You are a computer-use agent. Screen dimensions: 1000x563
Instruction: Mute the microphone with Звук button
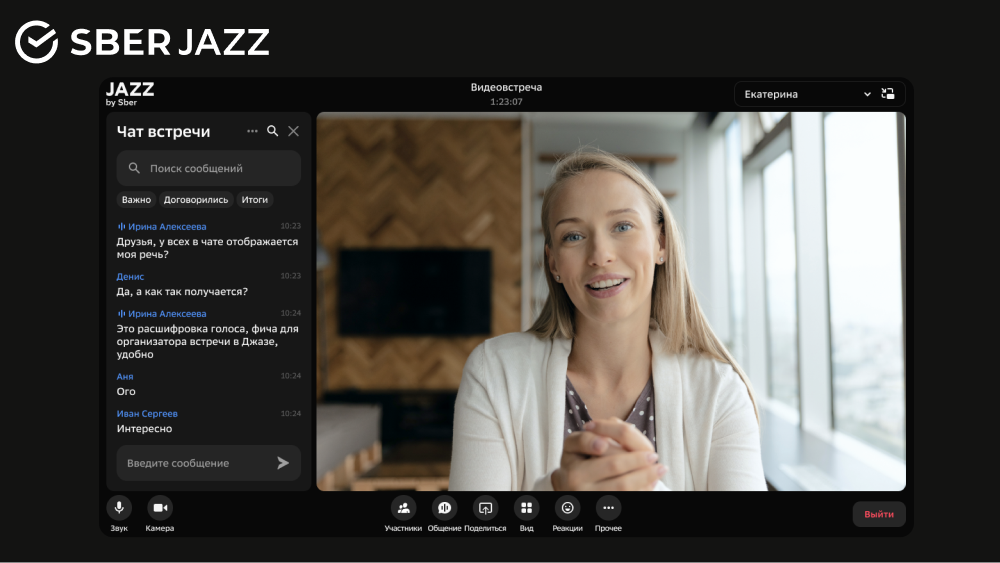[119, 508]
